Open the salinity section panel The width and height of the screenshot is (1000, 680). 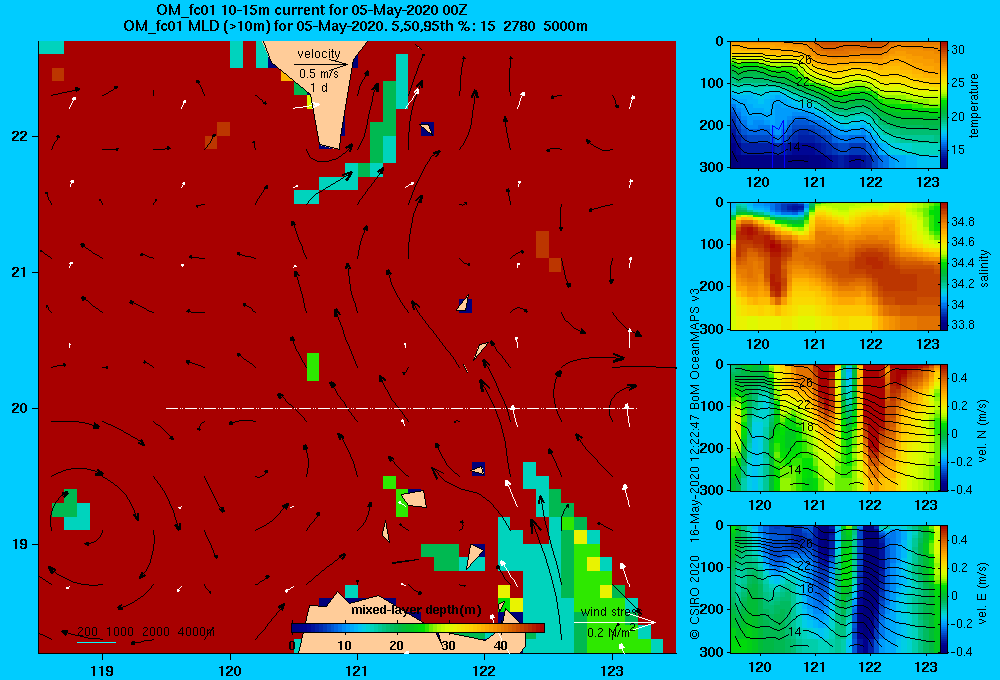tap(834, 266)
